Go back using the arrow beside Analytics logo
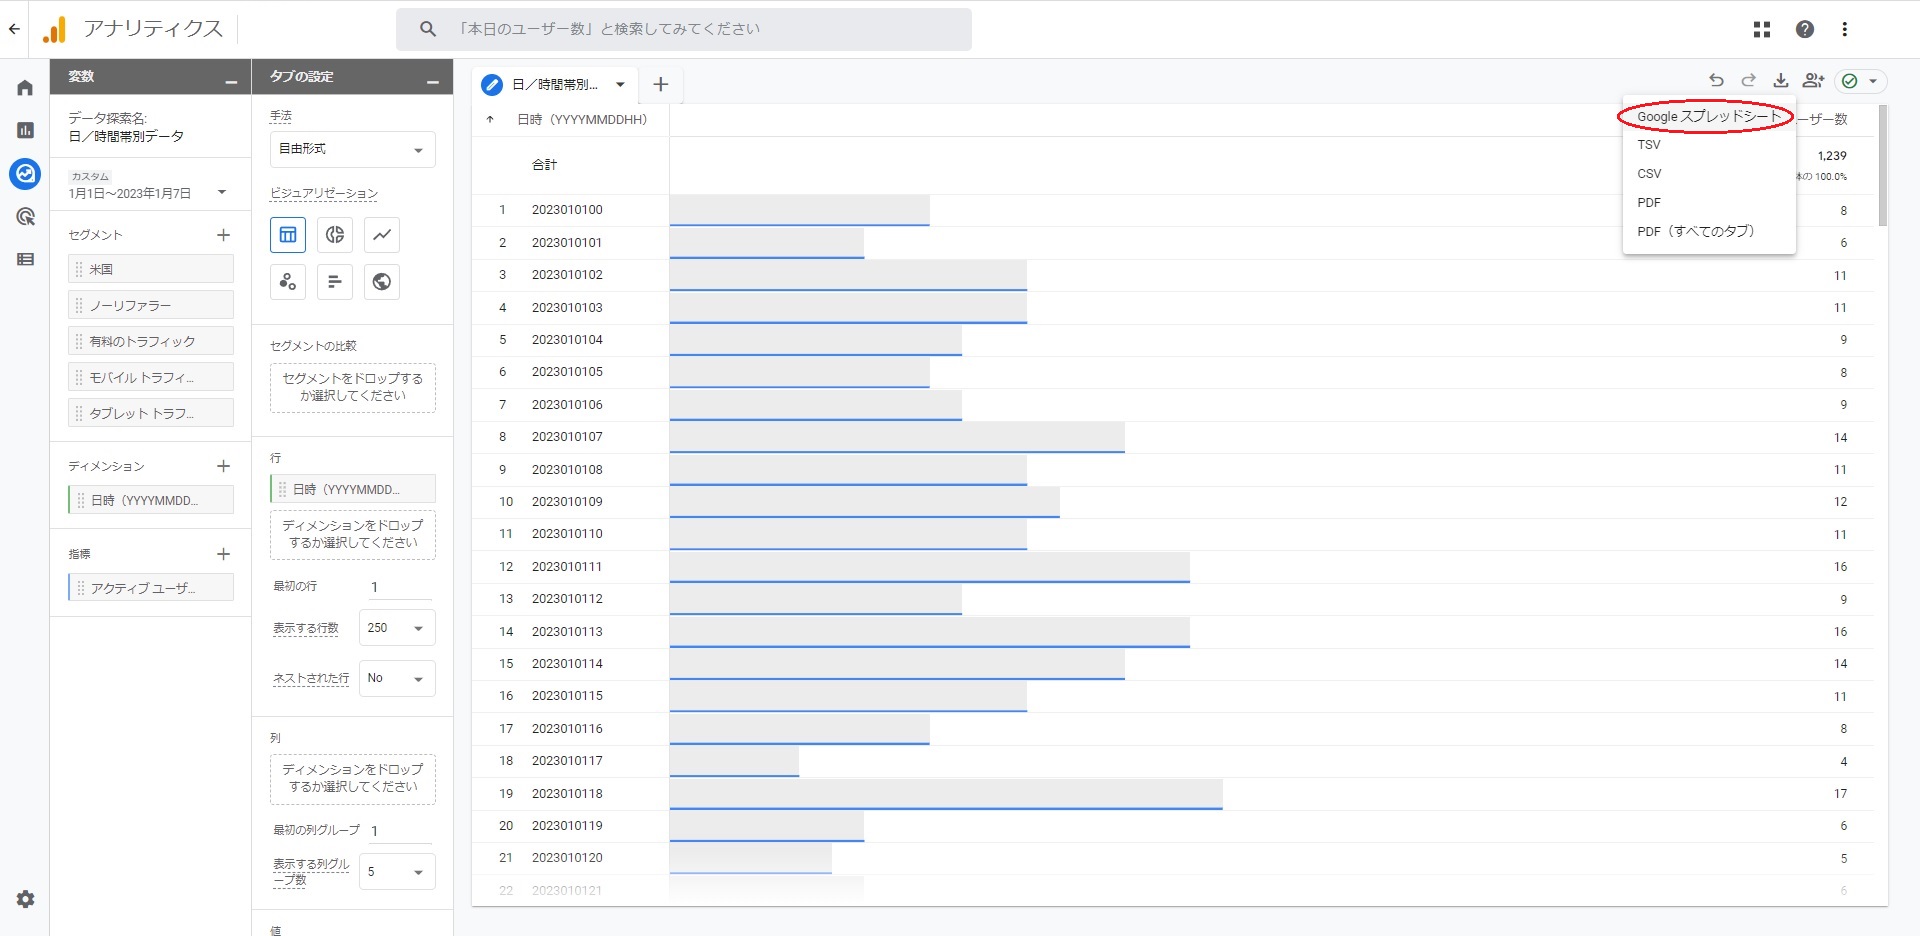This screenshot has width=1921, height=936. point(14,29)
